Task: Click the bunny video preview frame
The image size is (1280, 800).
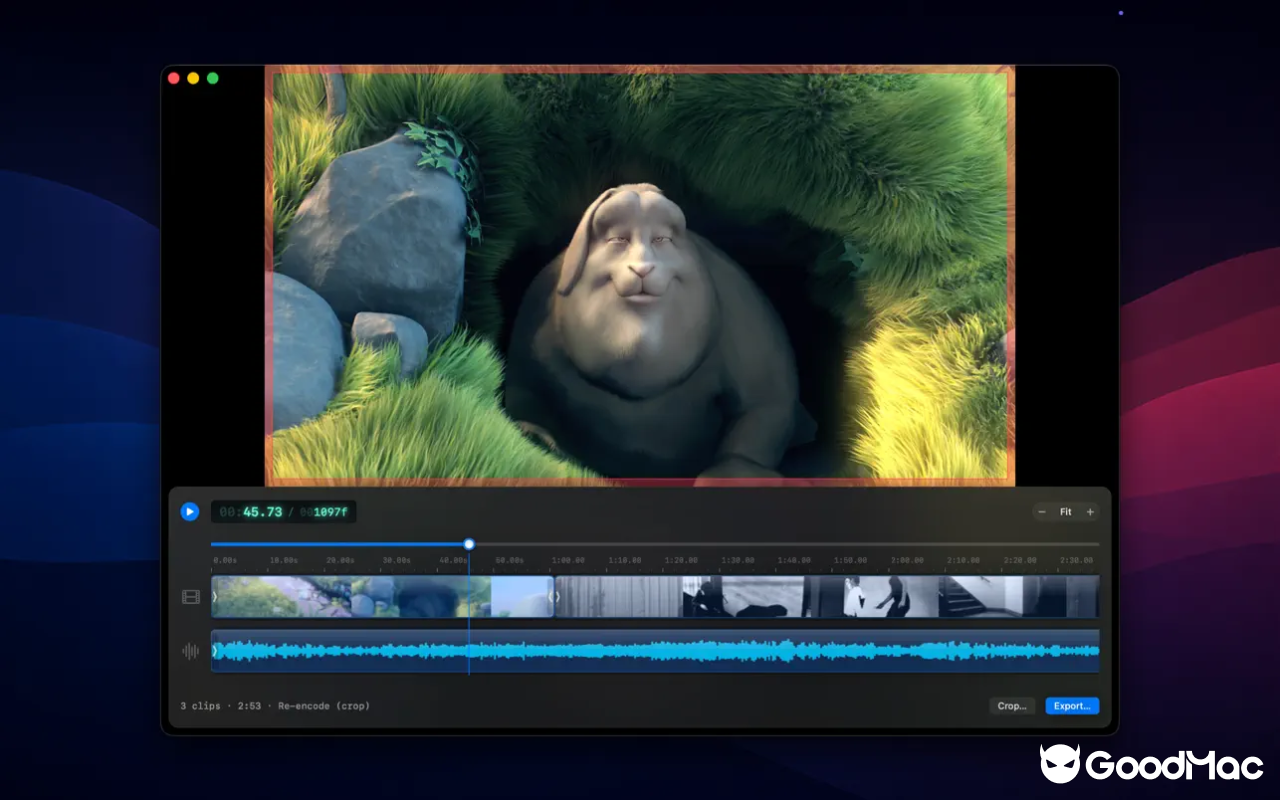Action: 640,276
